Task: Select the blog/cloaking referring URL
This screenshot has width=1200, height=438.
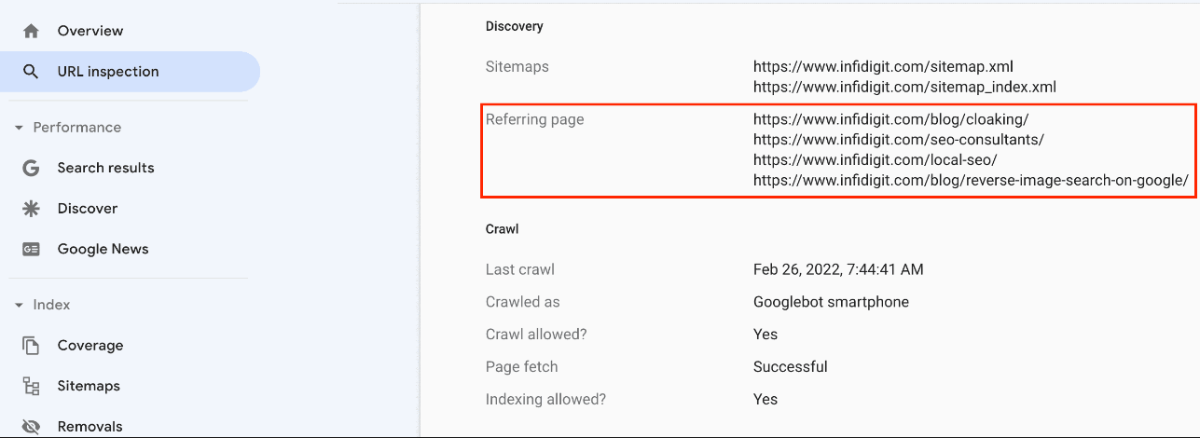Action: [890, 120]
